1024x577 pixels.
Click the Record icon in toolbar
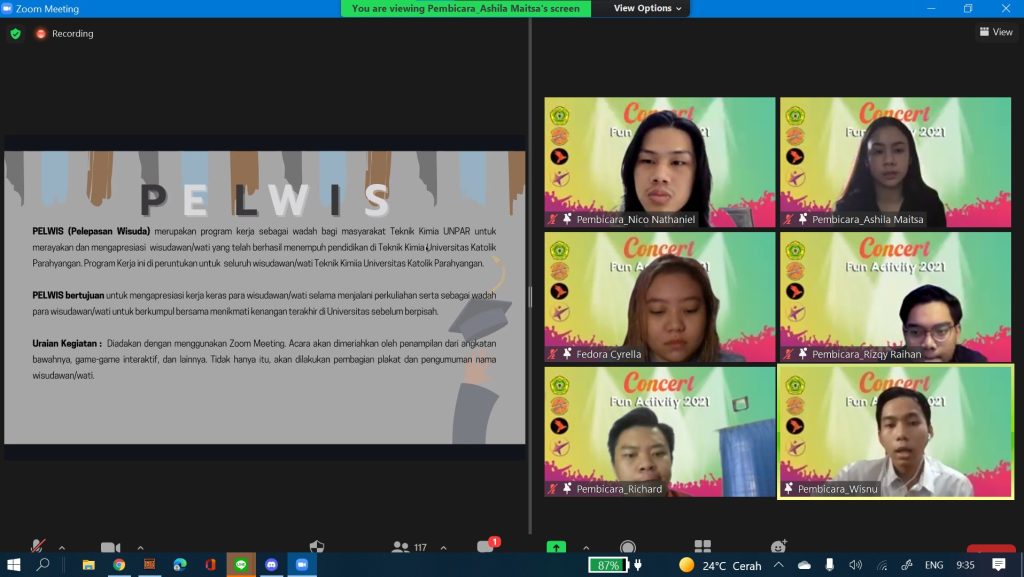point(628,546)
